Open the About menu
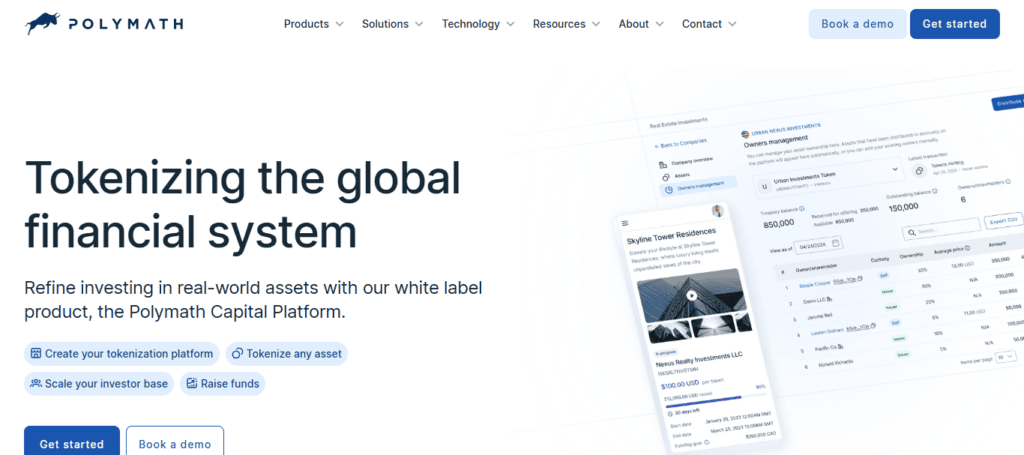1024x455 pixels. [x=641, y=24]
